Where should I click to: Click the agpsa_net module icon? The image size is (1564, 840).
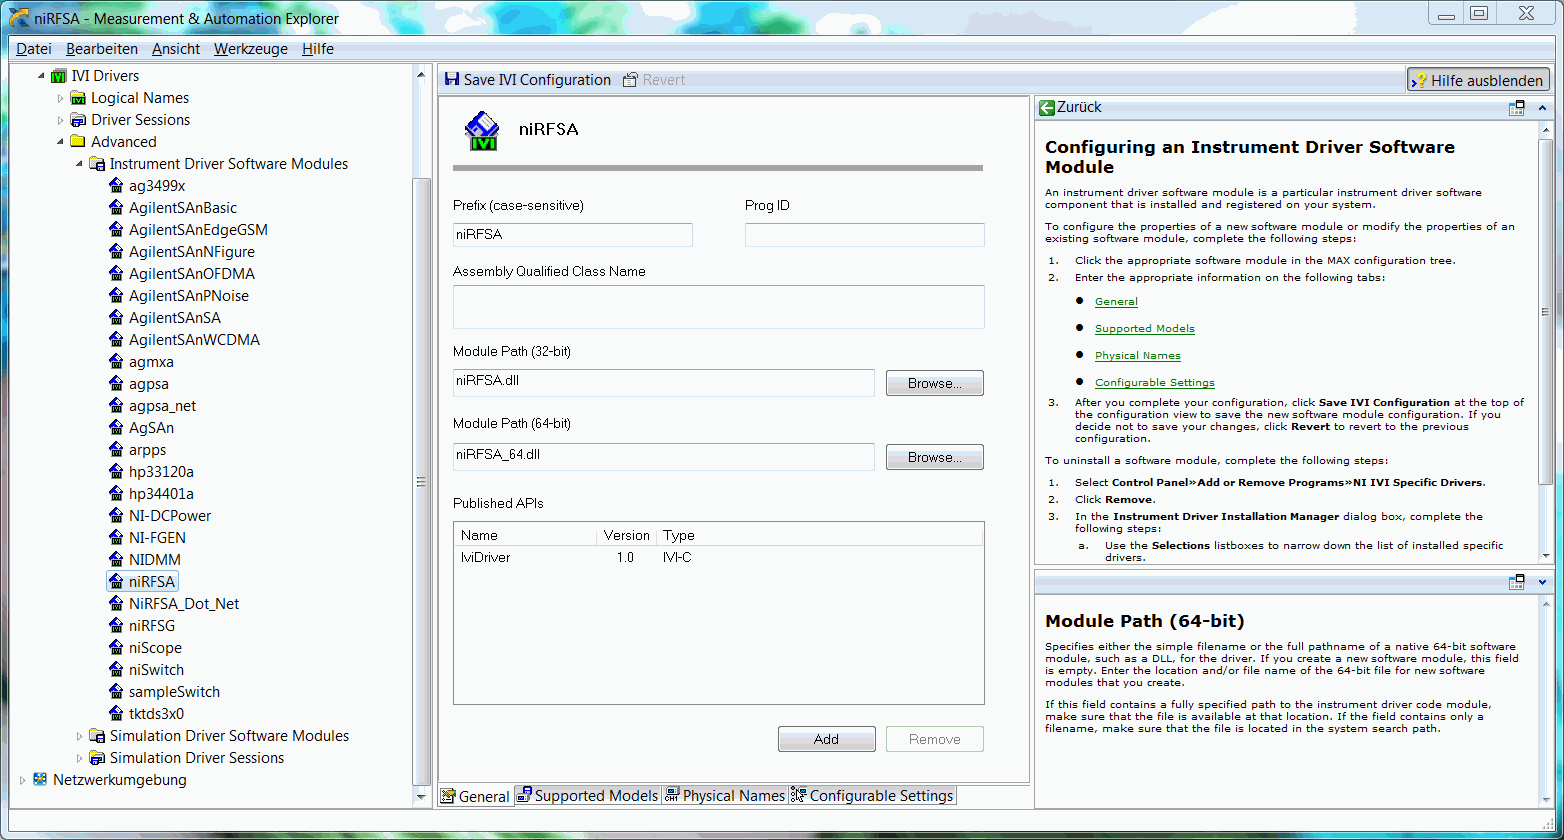tap(116, 406)
